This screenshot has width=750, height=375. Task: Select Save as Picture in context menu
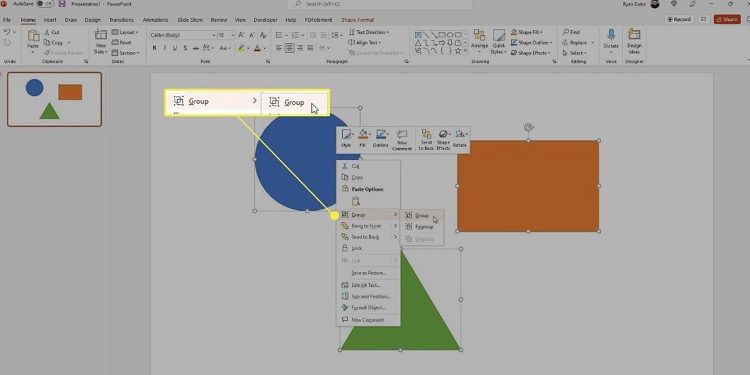369,273
